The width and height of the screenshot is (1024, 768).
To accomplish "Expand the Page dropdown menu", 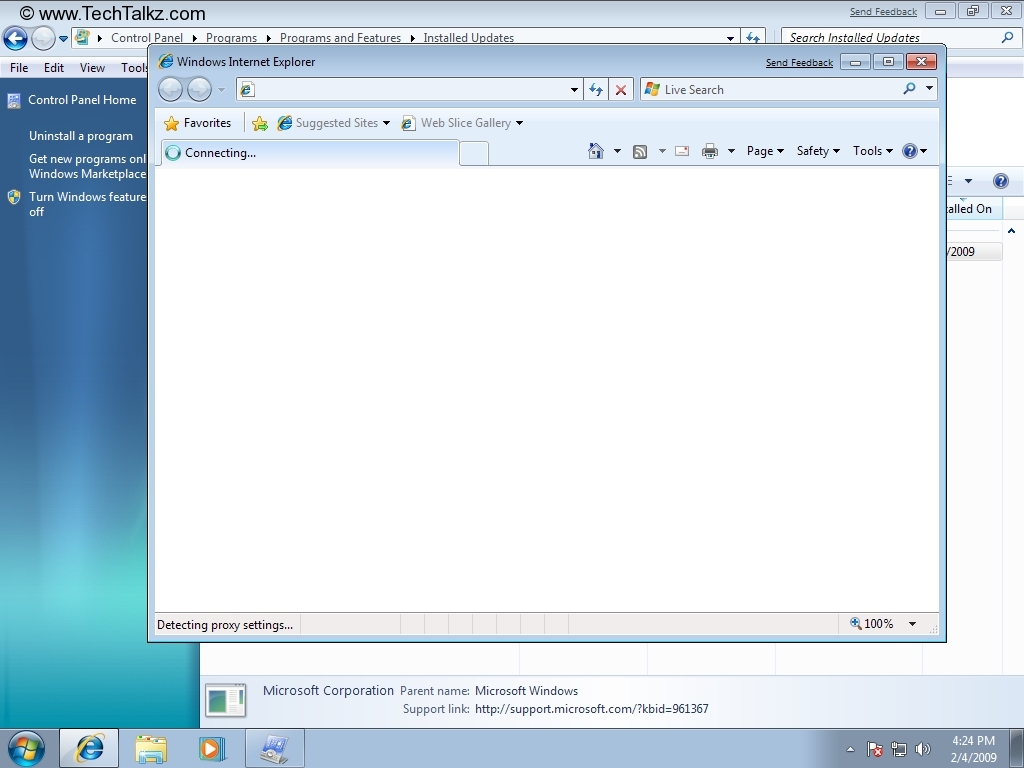I will (x=765, y=151).
